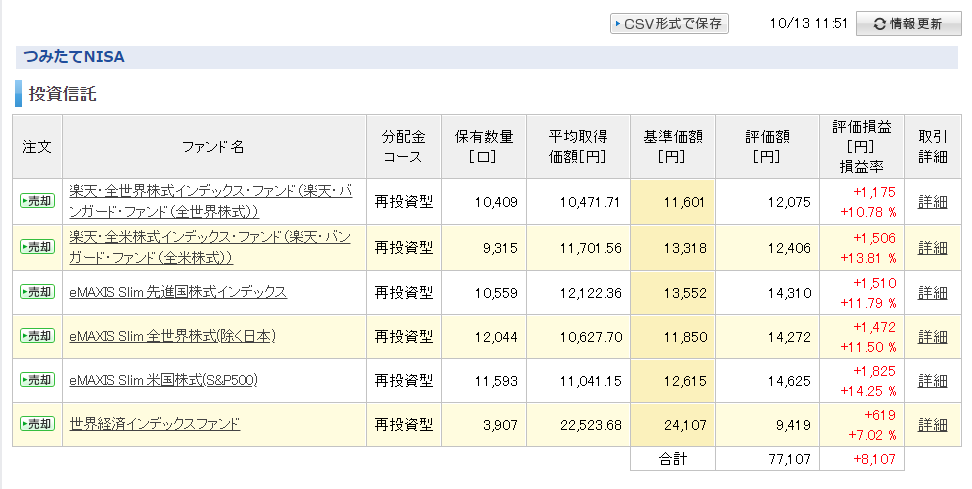972x489 pixels.
Task: Open 詳細 for the 全世界株式(除く日本) row
Action: [x=932, y=337]
